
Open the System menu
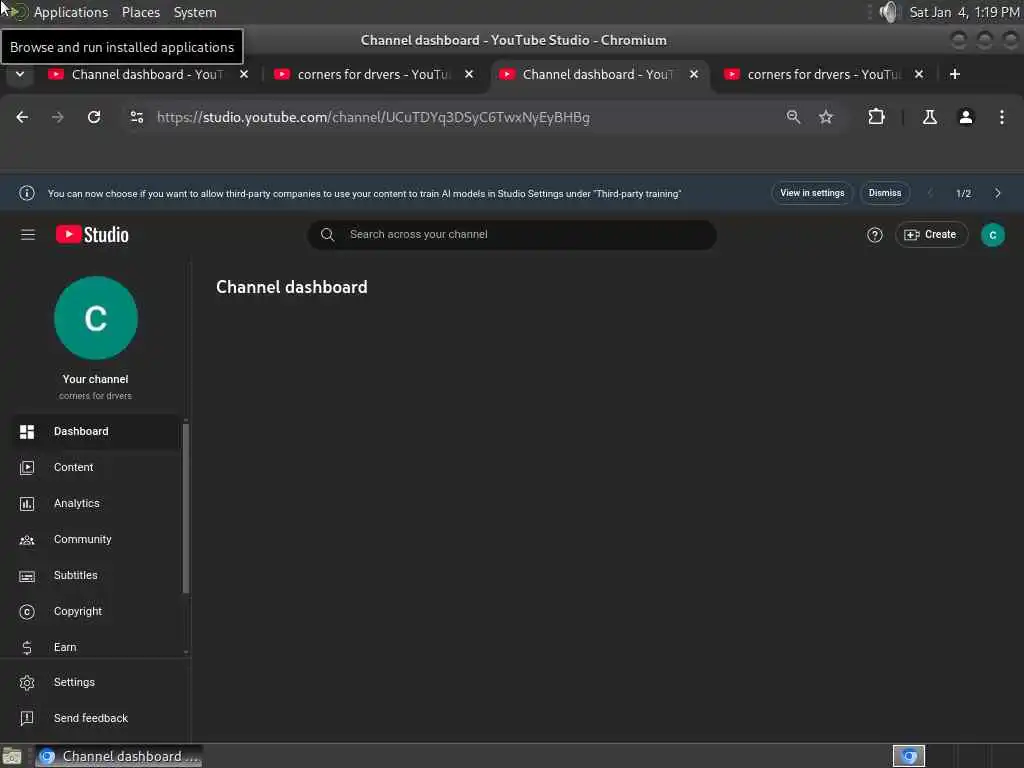195,12
